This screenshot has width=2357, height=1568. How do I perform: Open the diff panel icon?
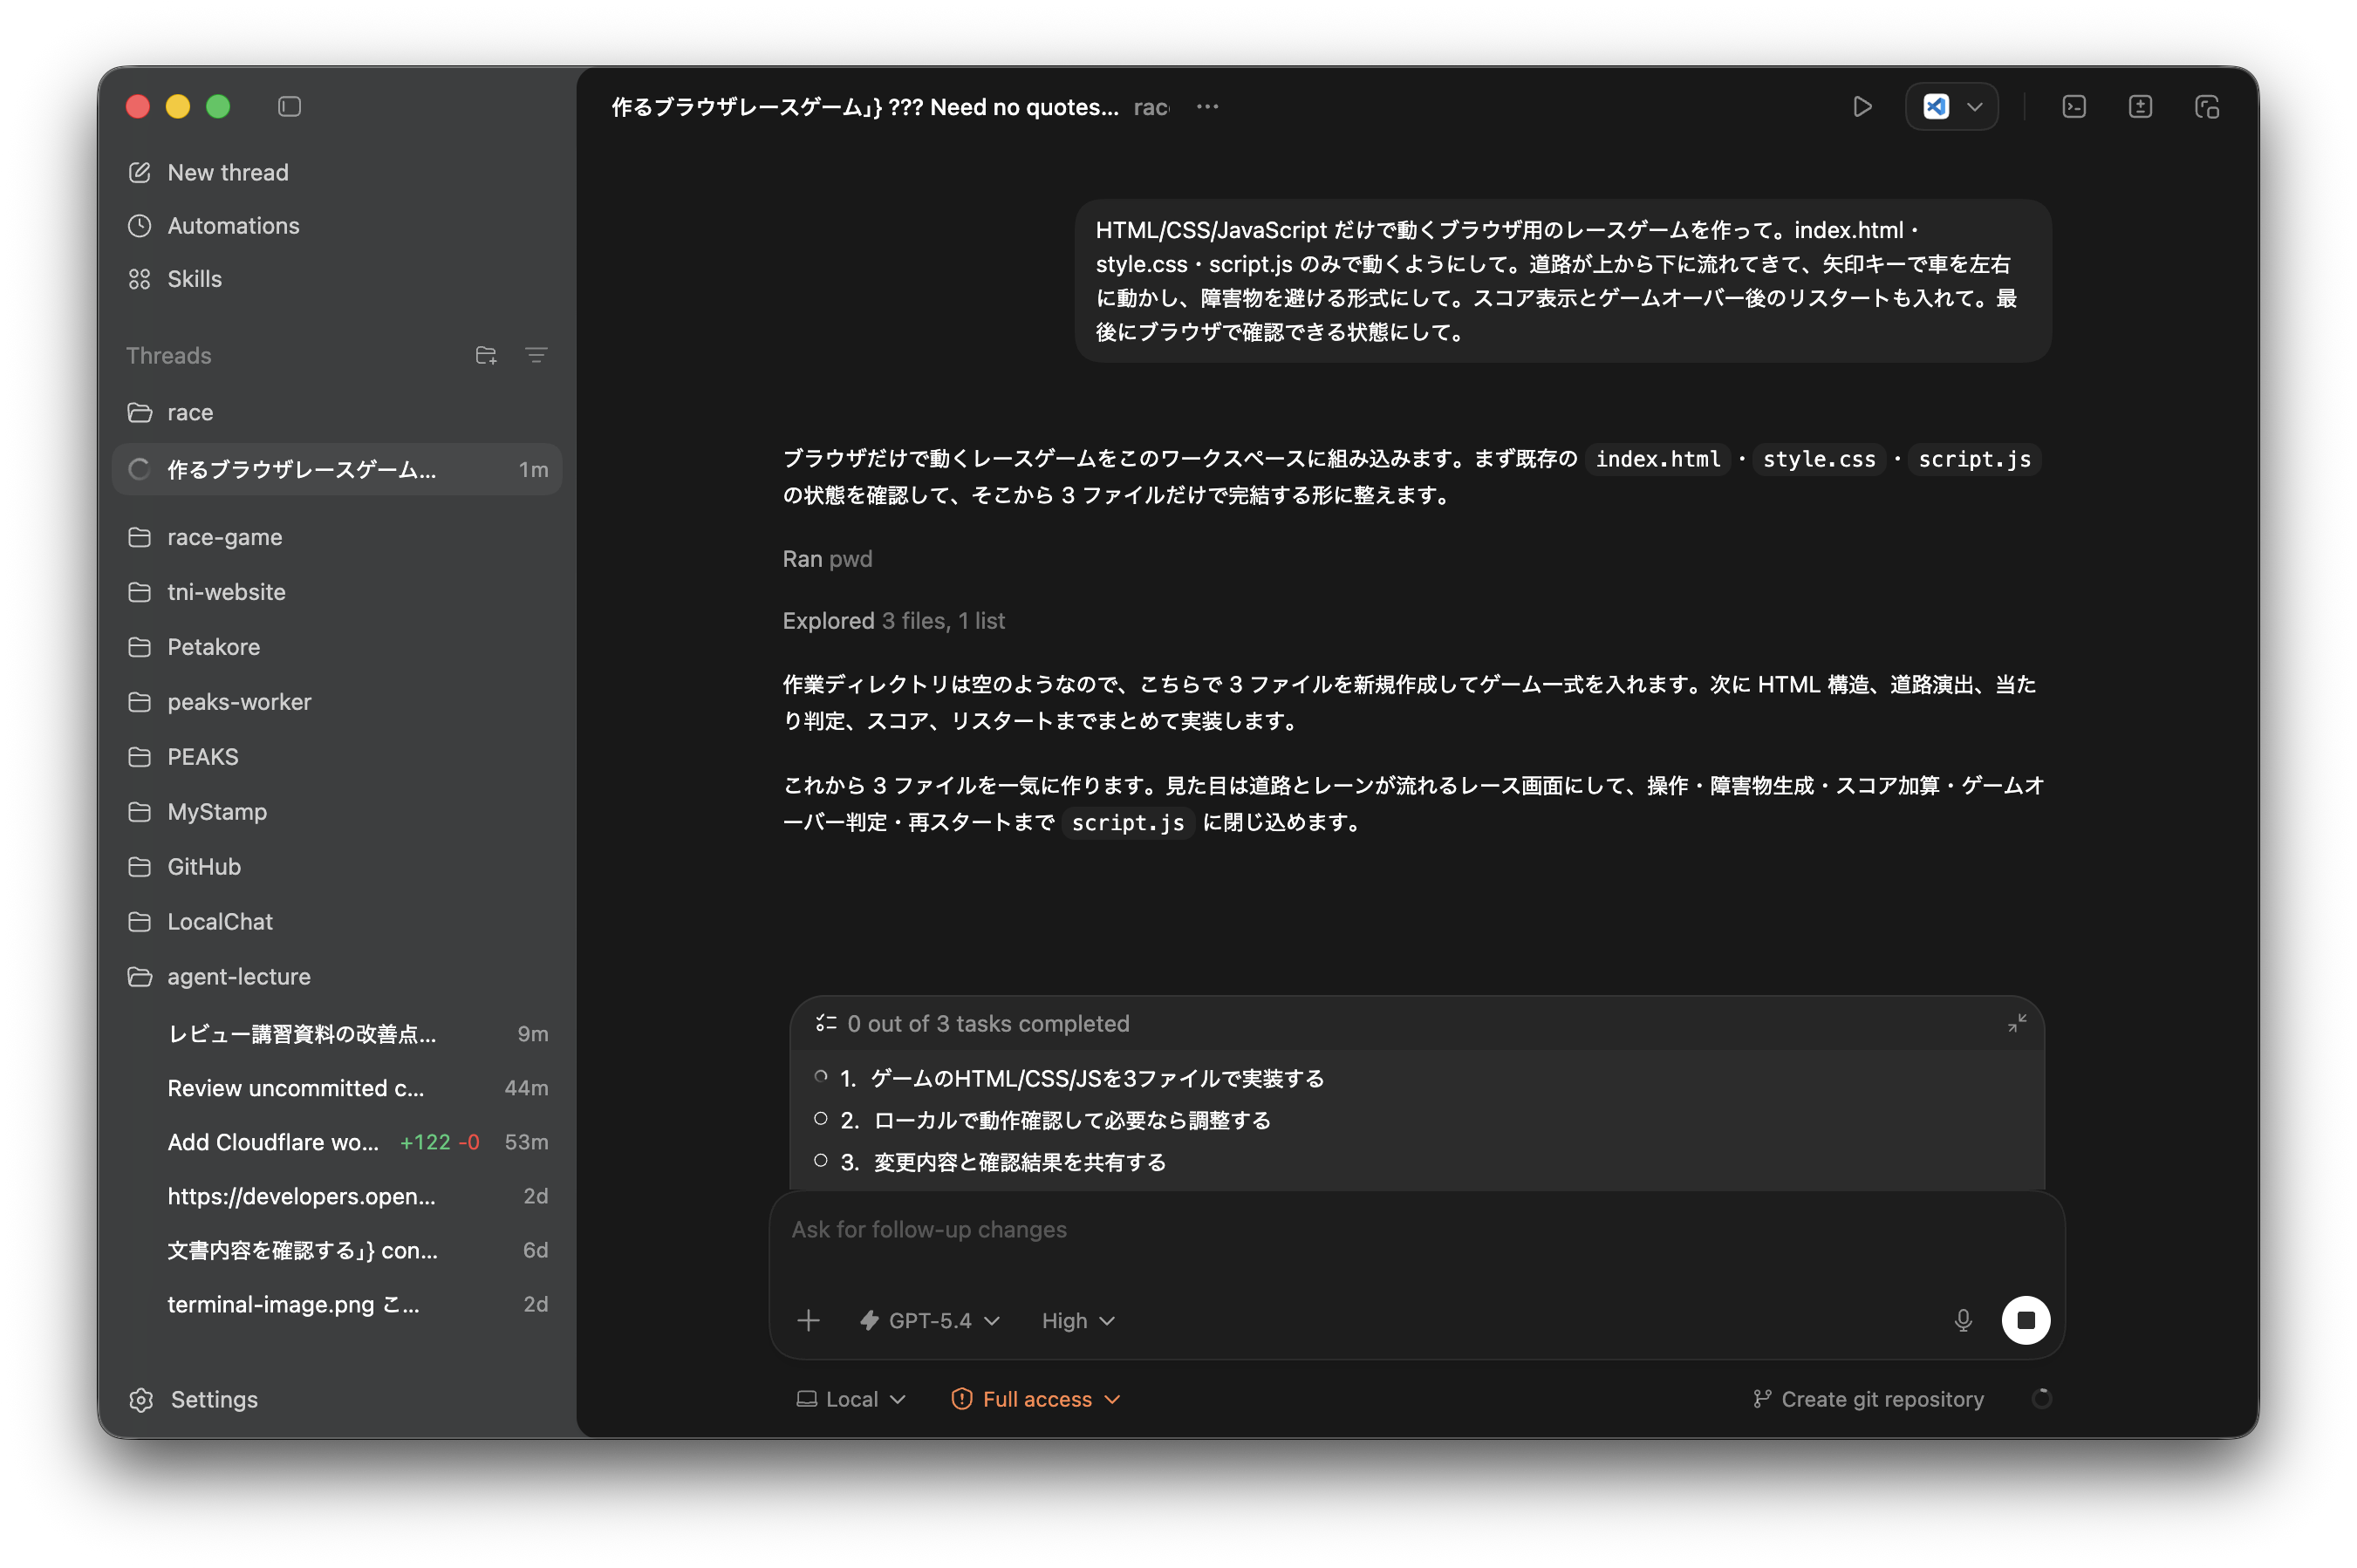coord(2139,106)
